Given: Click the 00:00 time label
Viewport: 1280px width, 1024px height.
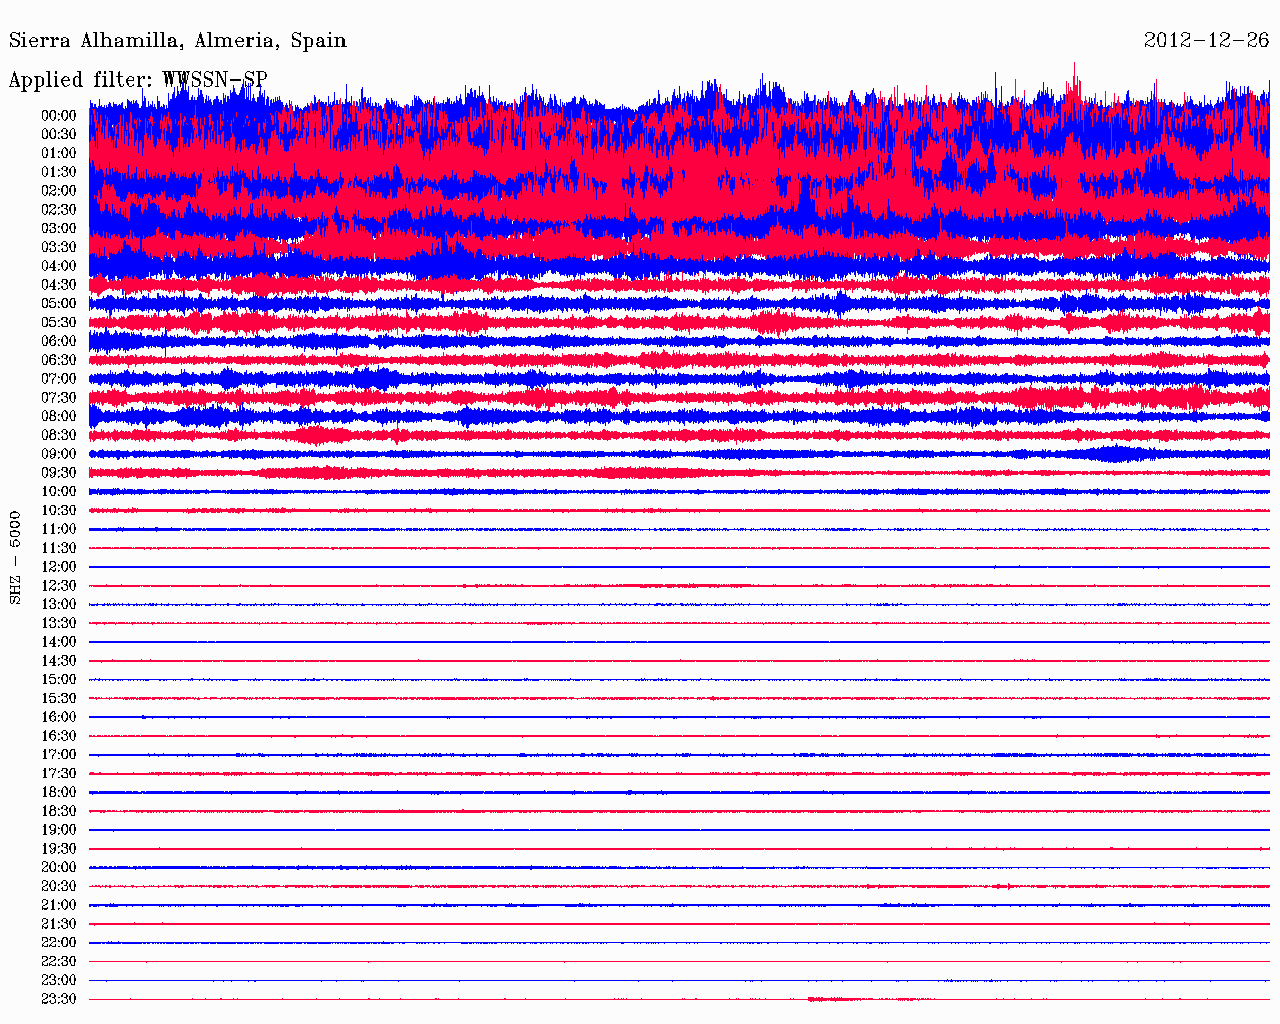Looking at the screenshot, I should (x=59, y=116).
